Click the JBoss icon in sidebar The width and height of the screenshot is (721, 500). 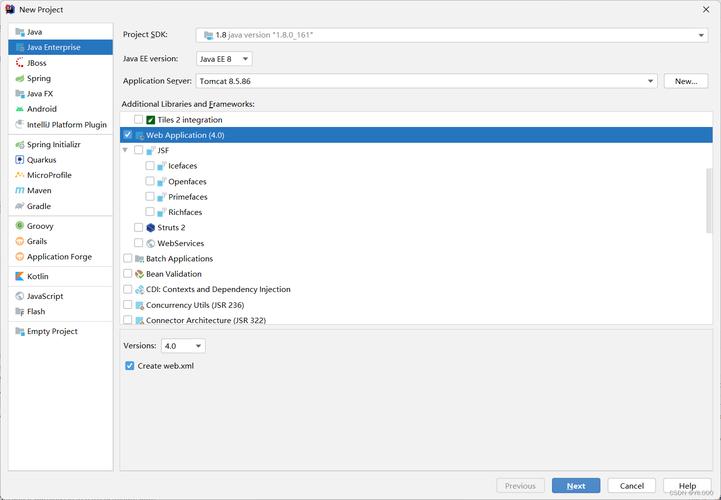tap(20, 63)
